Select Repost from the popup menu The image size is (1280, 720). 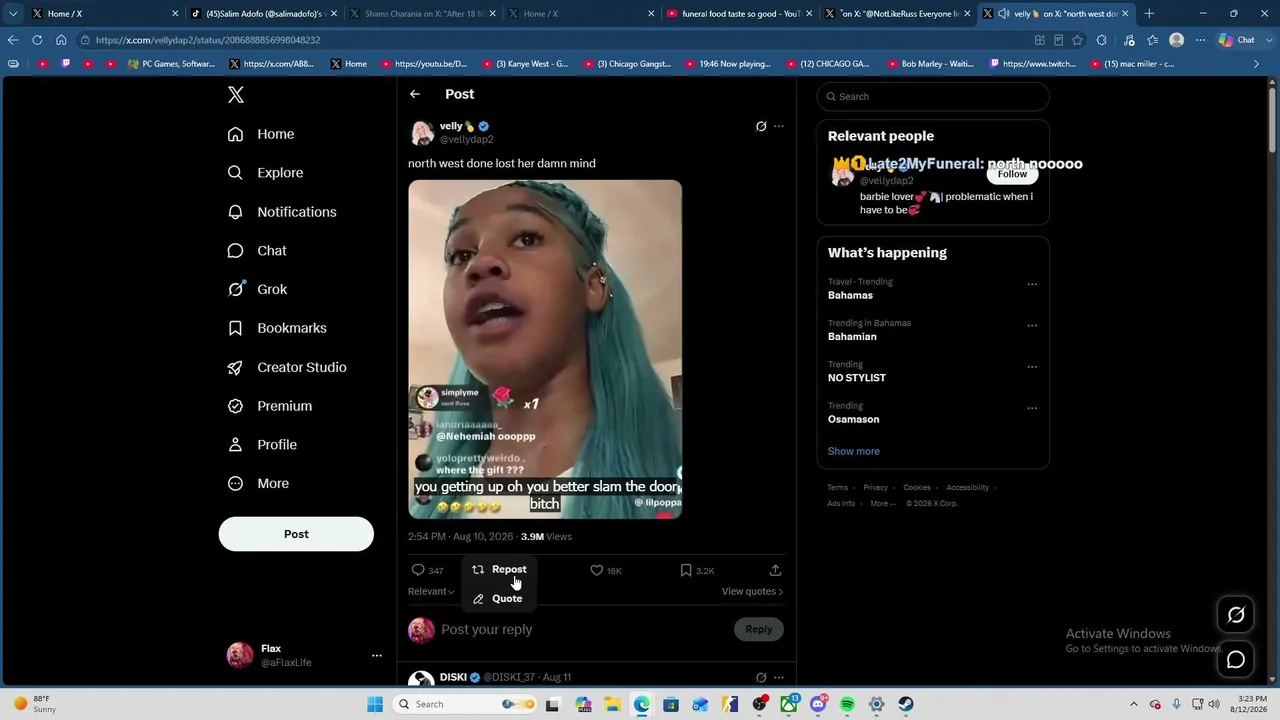tap(499, 570)
